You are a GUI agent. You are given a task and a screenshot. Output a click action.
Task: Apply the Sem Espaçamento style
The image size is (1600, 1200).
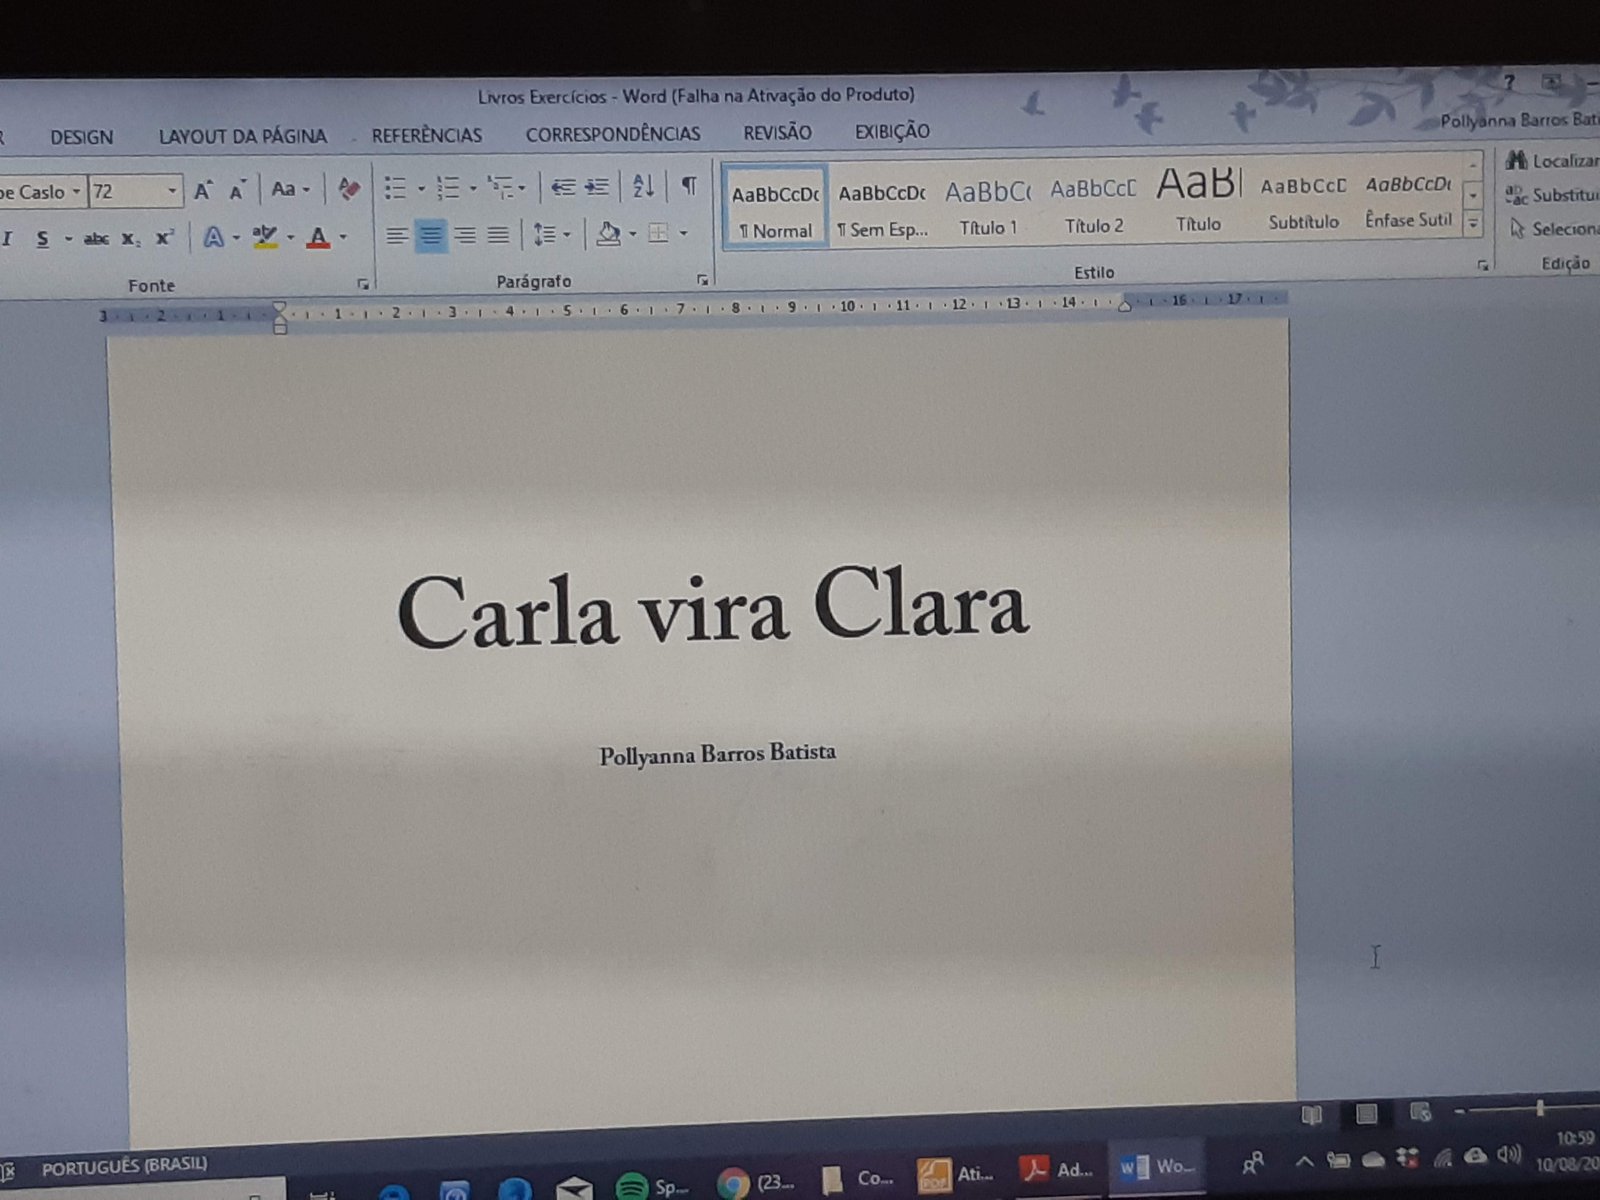point(882,207)
